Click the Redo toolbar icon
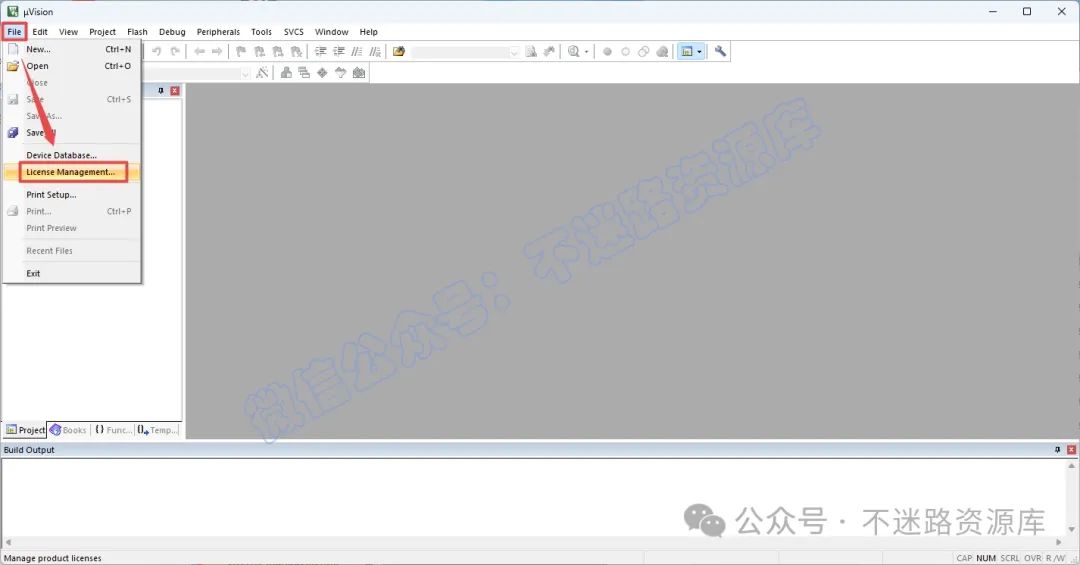 coord(175,52)
